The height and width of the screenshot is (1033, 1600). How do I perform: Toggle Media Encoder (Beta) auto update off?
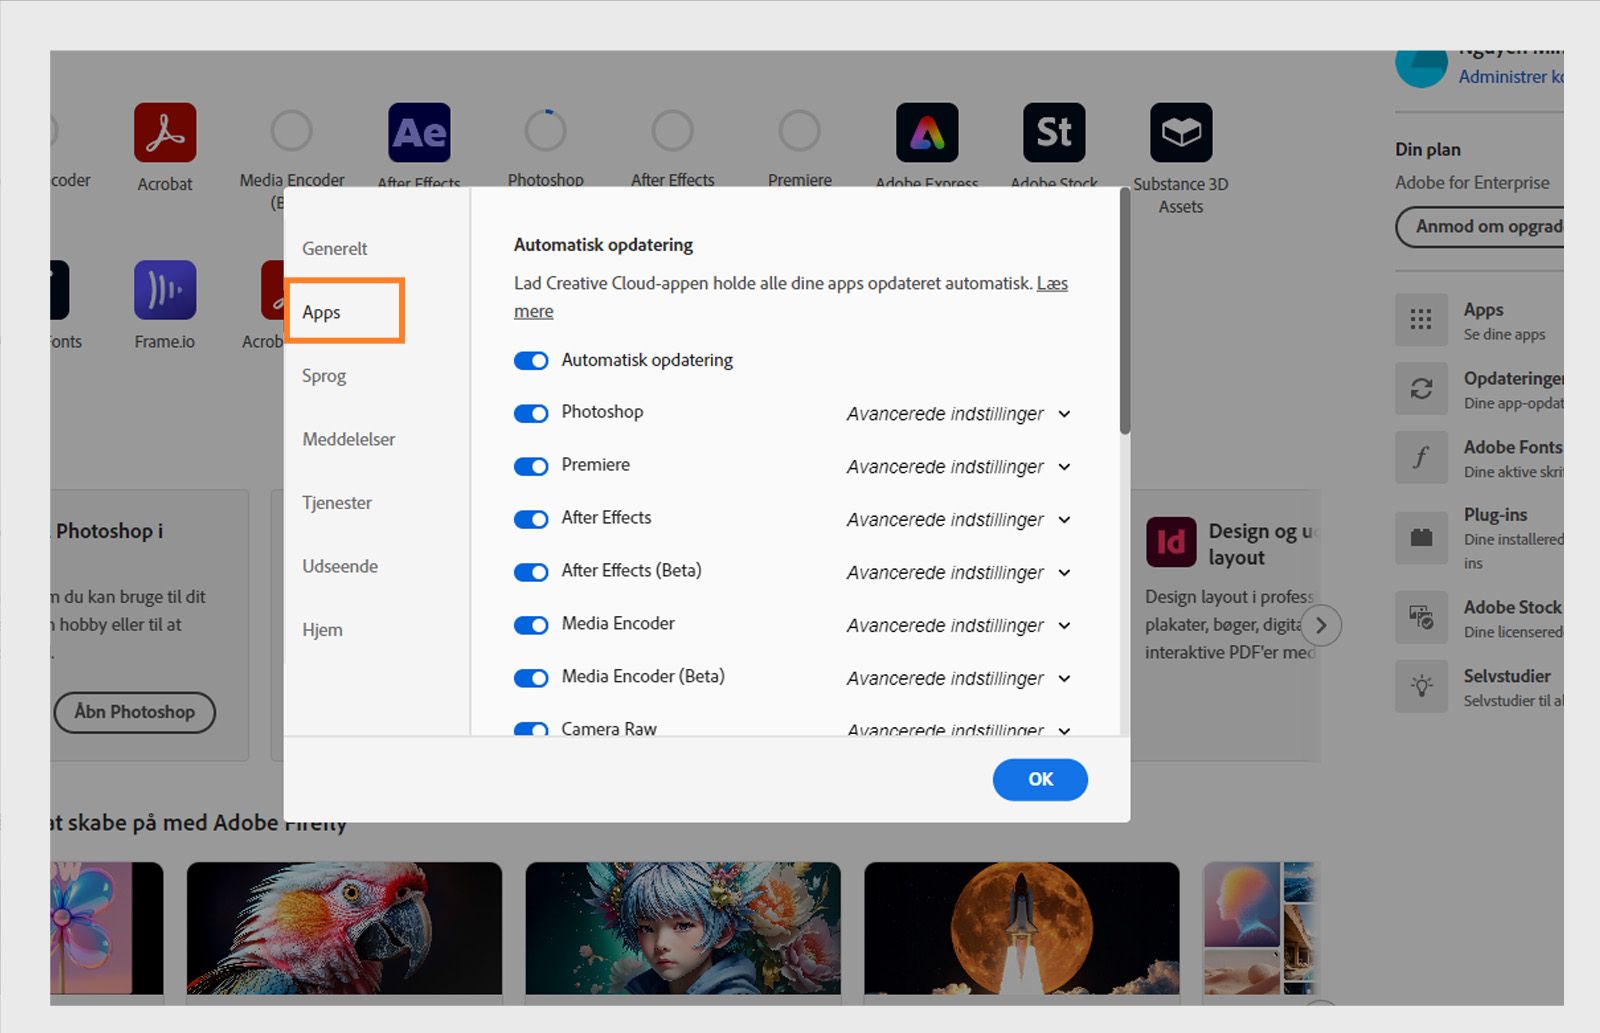tap(531, 677)
